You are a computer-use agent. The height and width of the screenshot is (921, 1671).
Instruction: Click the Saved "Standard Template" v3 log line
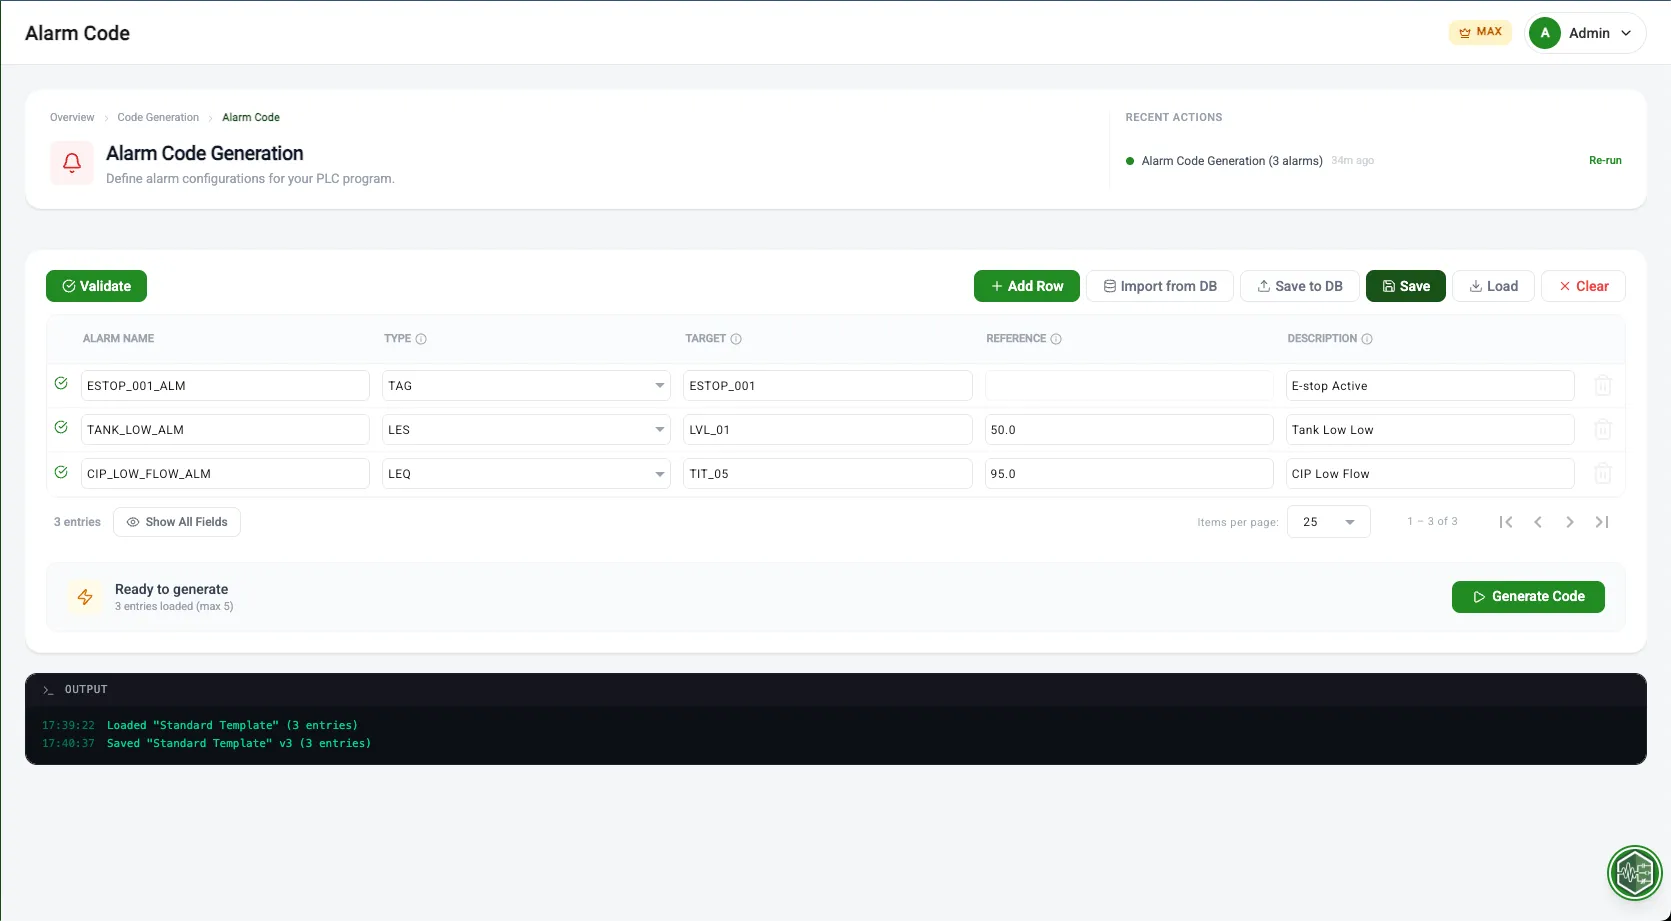pyautogui.click(x=239, y=743)
